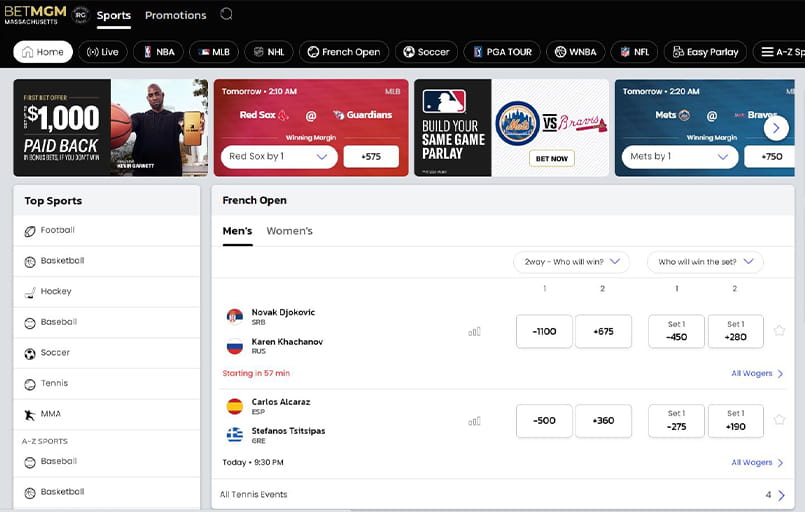Screen dimensions: 805x512
Task: Click Basketball icon under Top Sports
Action: [30, 262]
